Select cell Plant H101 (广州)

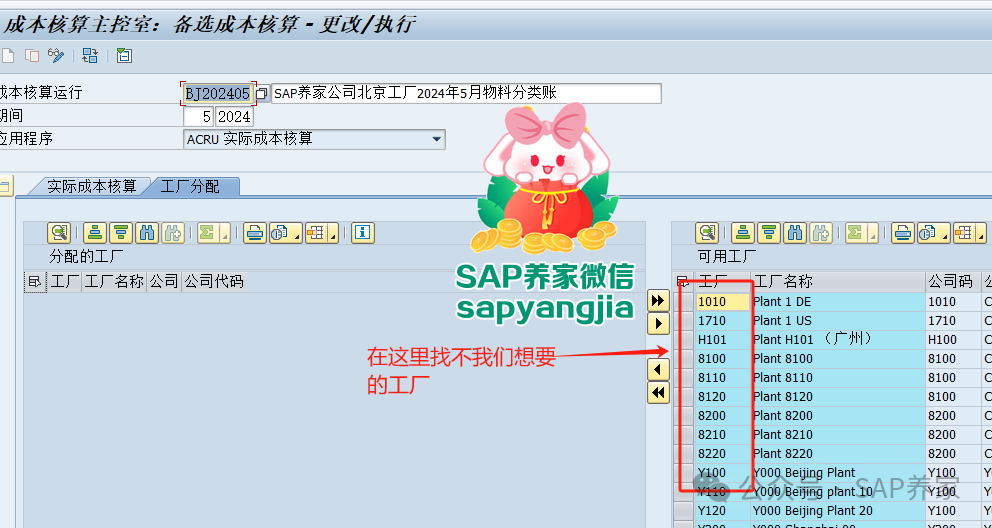[x=838, y=340]
